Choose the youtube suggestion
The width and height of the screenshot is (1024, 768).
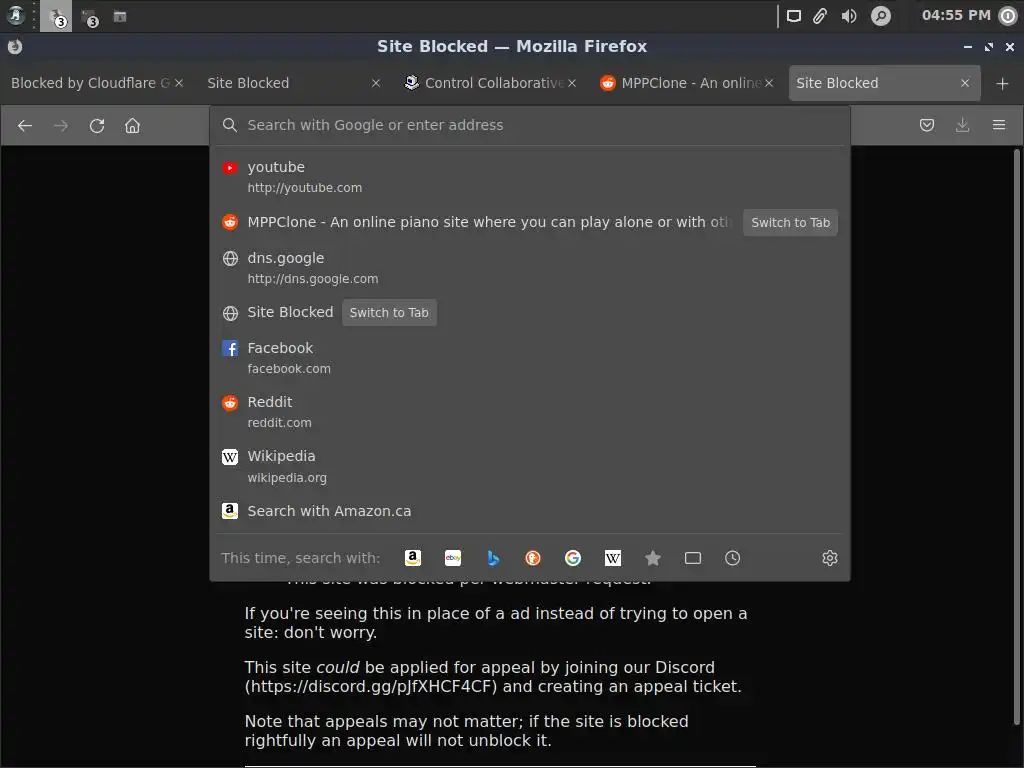point(530,177)
